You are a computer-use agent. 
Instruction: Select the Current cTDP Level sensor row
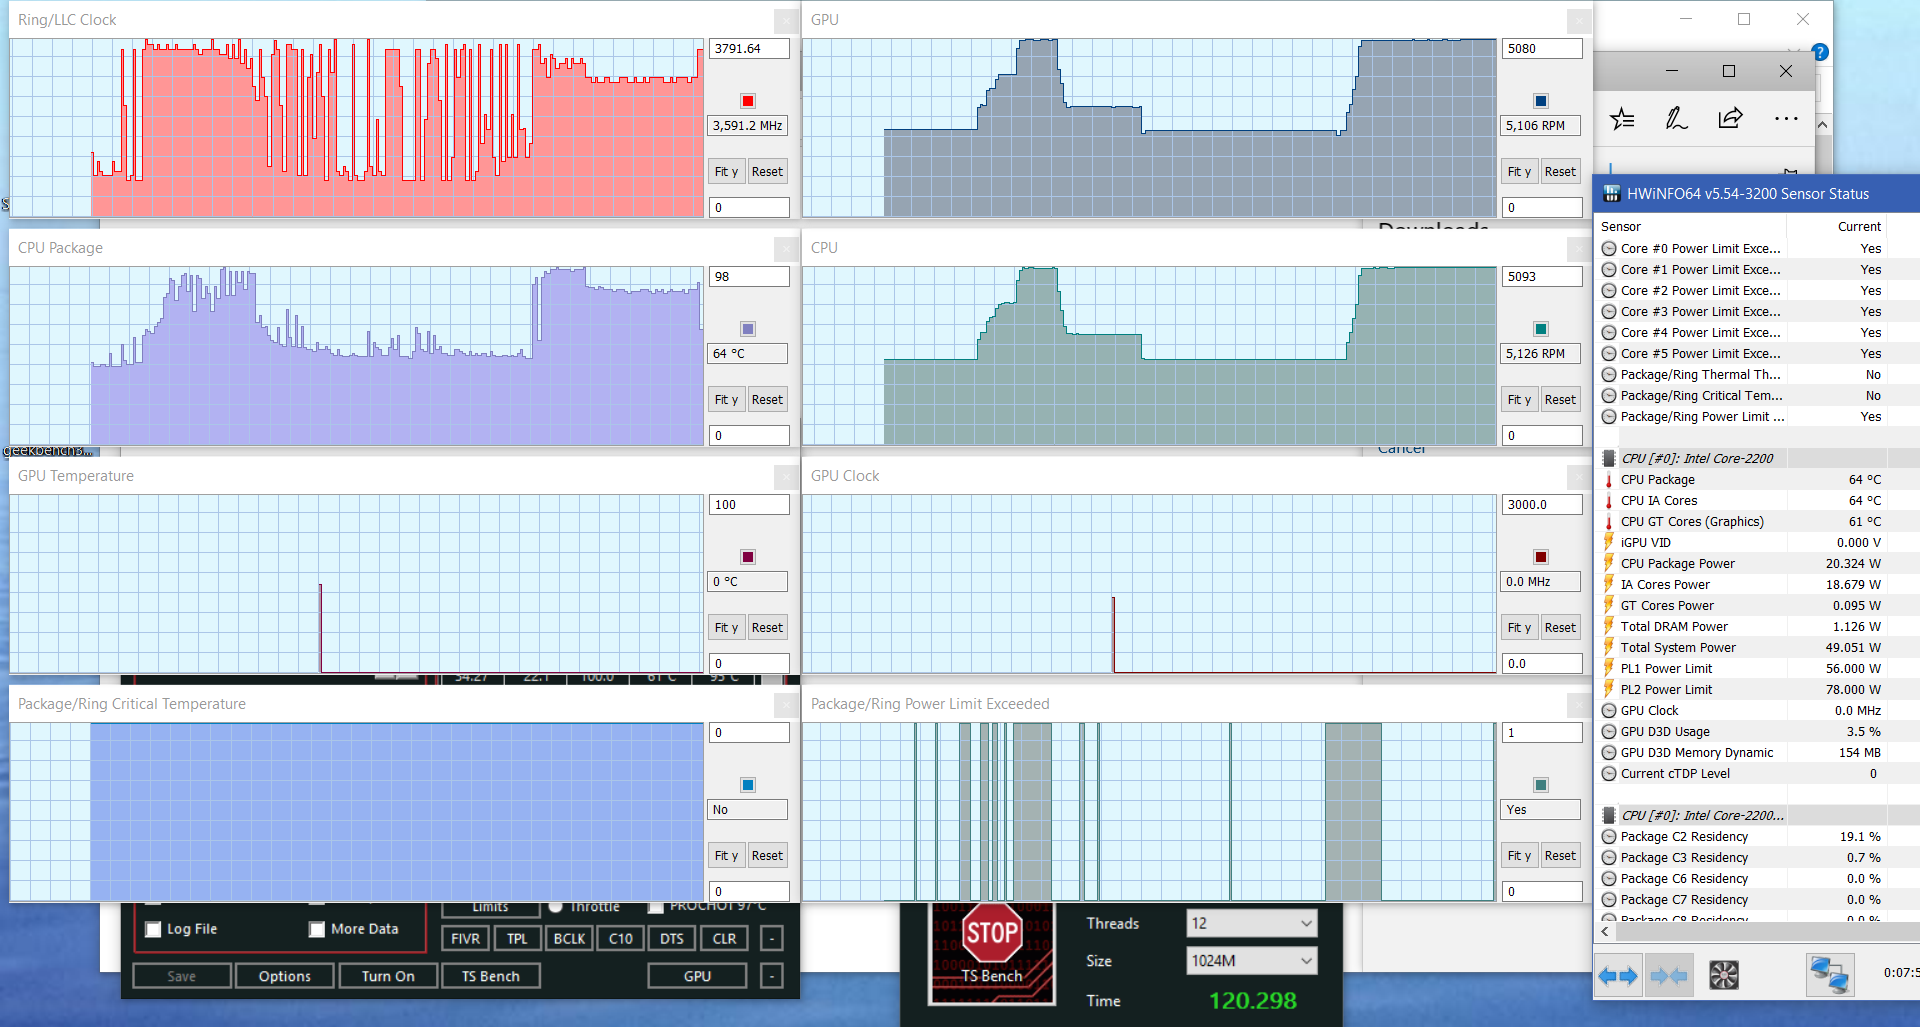[1742, 774]
